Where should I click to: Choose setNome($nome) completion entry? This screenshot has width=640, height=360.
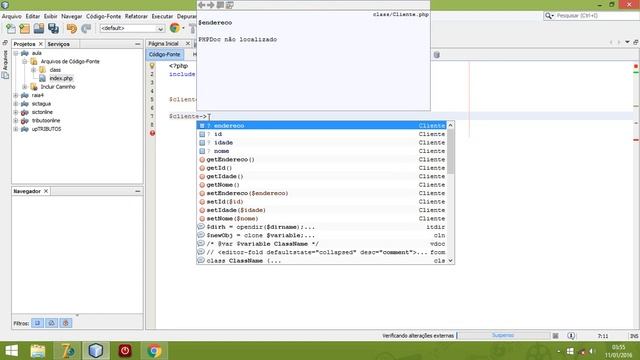pyautogui.click(x=322, y=219)
